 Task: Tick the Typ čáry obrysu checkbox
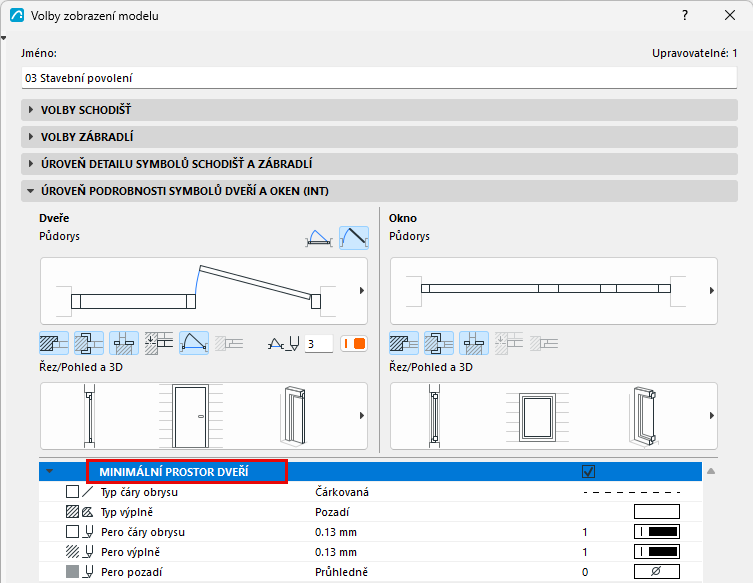click(x=73, y=492)
